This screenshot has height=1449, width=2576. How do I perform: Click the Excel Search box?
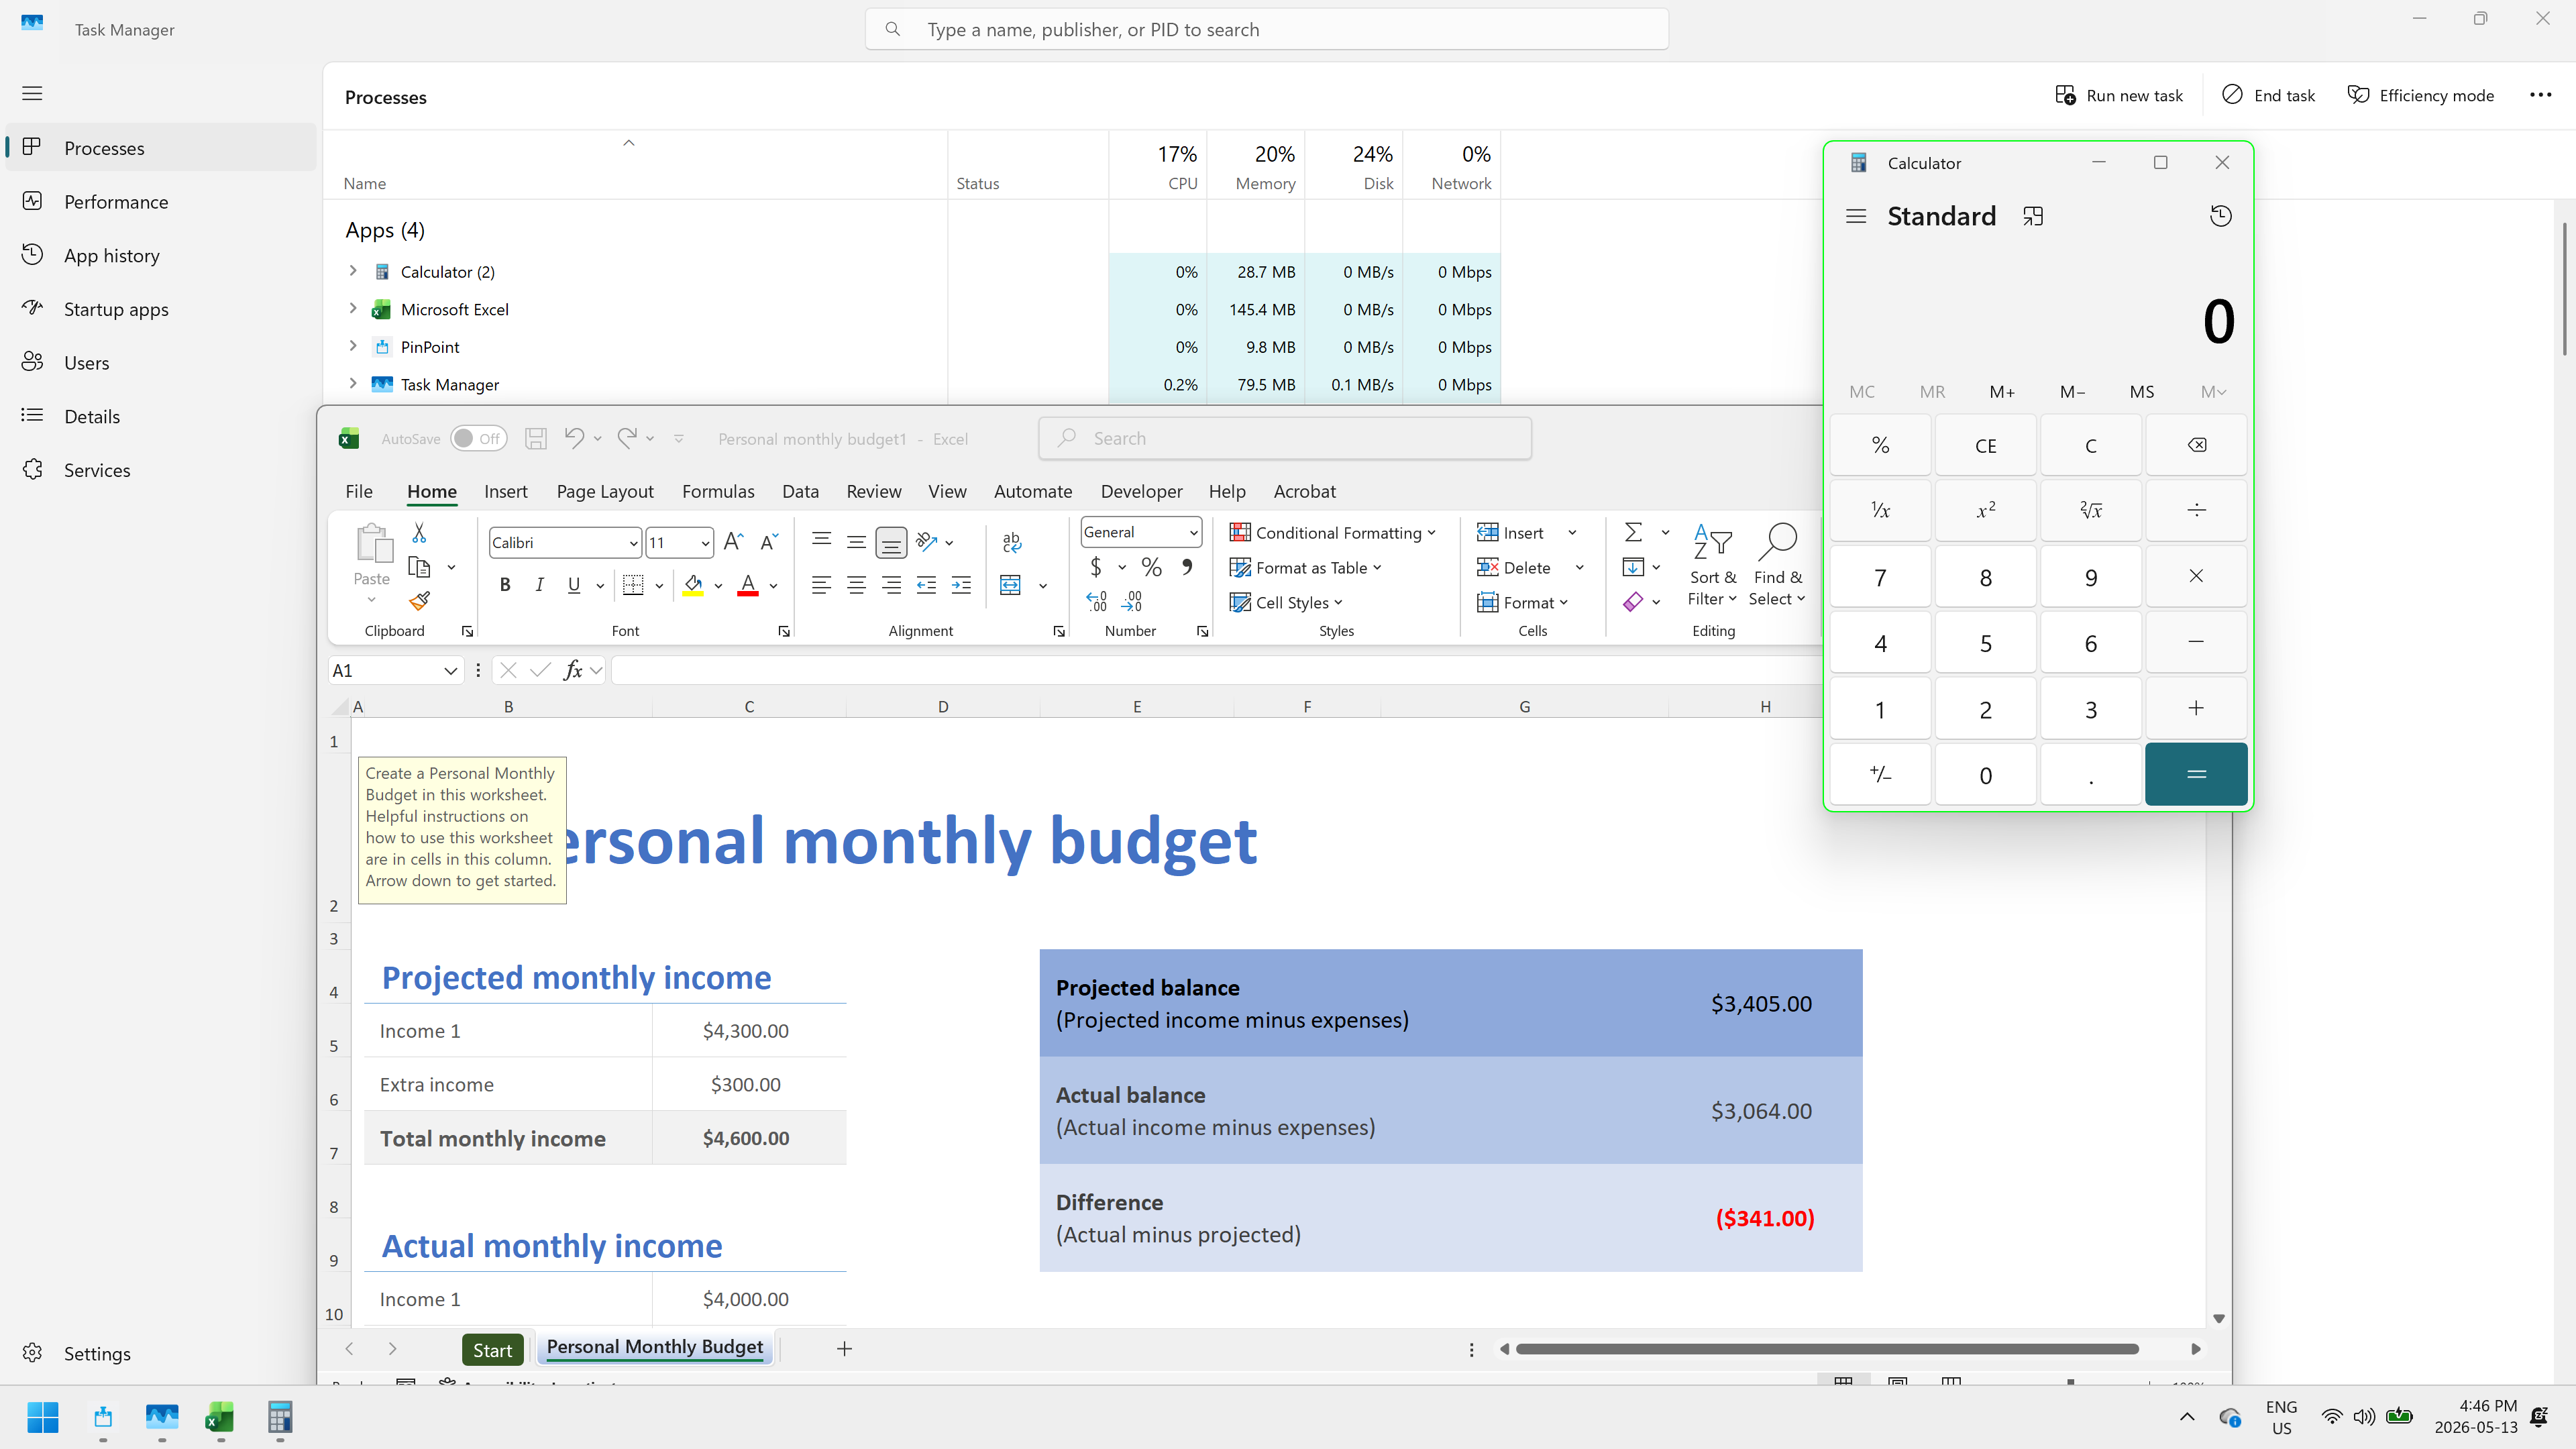pyautogui.click(x=1285, y=438)
